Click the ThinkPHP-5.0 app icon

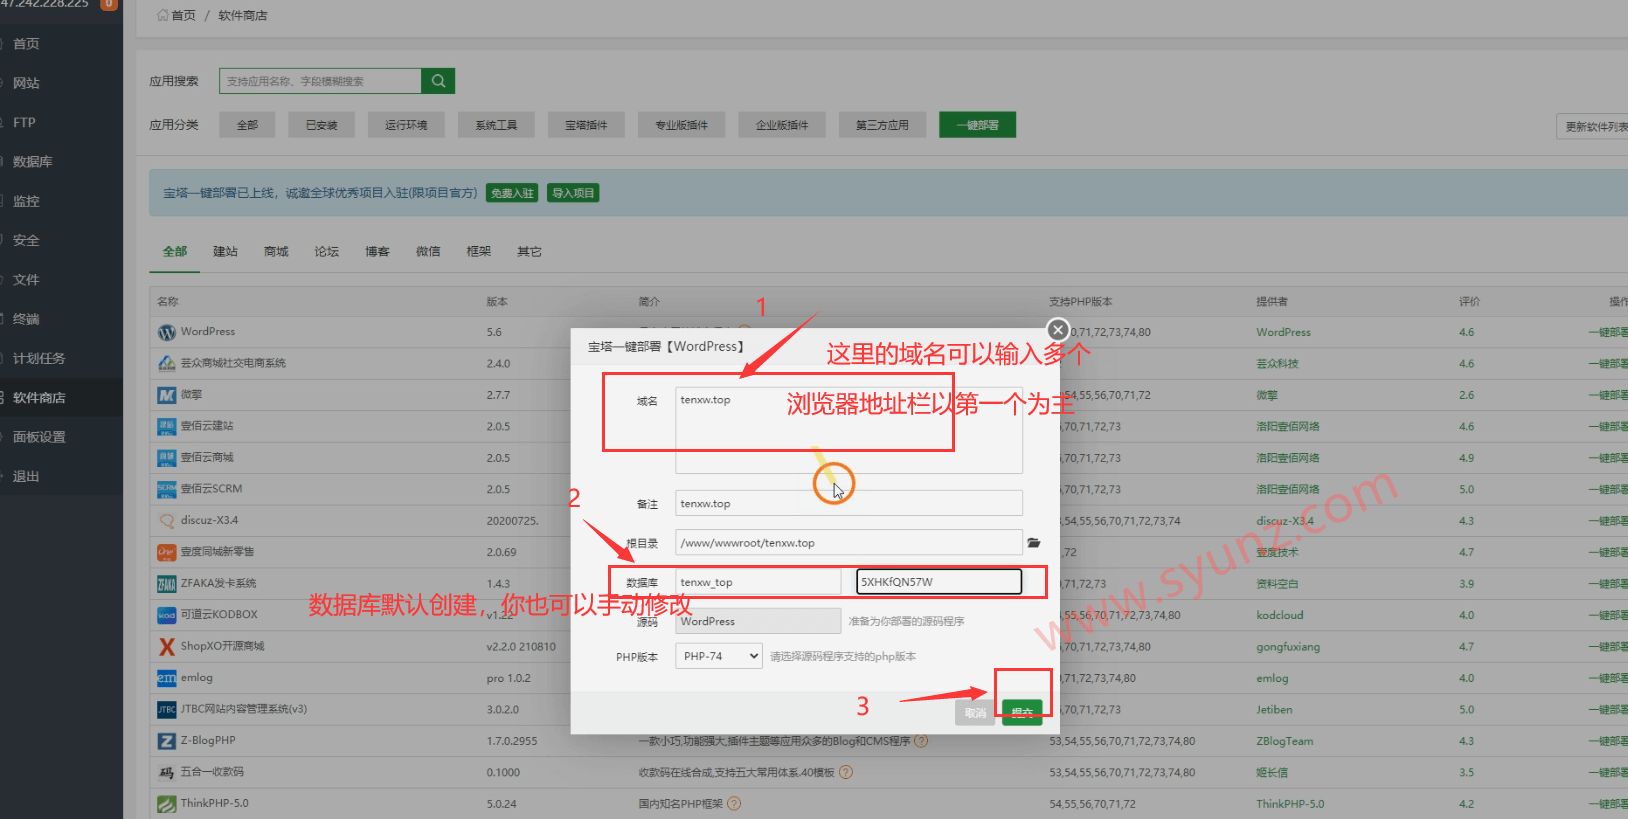coord(167,803)
